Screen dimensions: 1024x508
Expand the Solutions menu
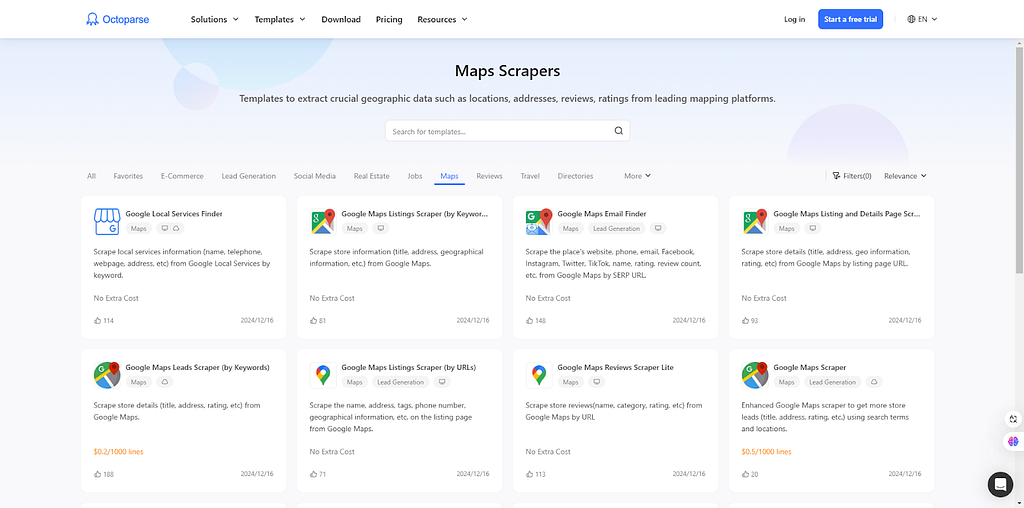coord(215,19)
